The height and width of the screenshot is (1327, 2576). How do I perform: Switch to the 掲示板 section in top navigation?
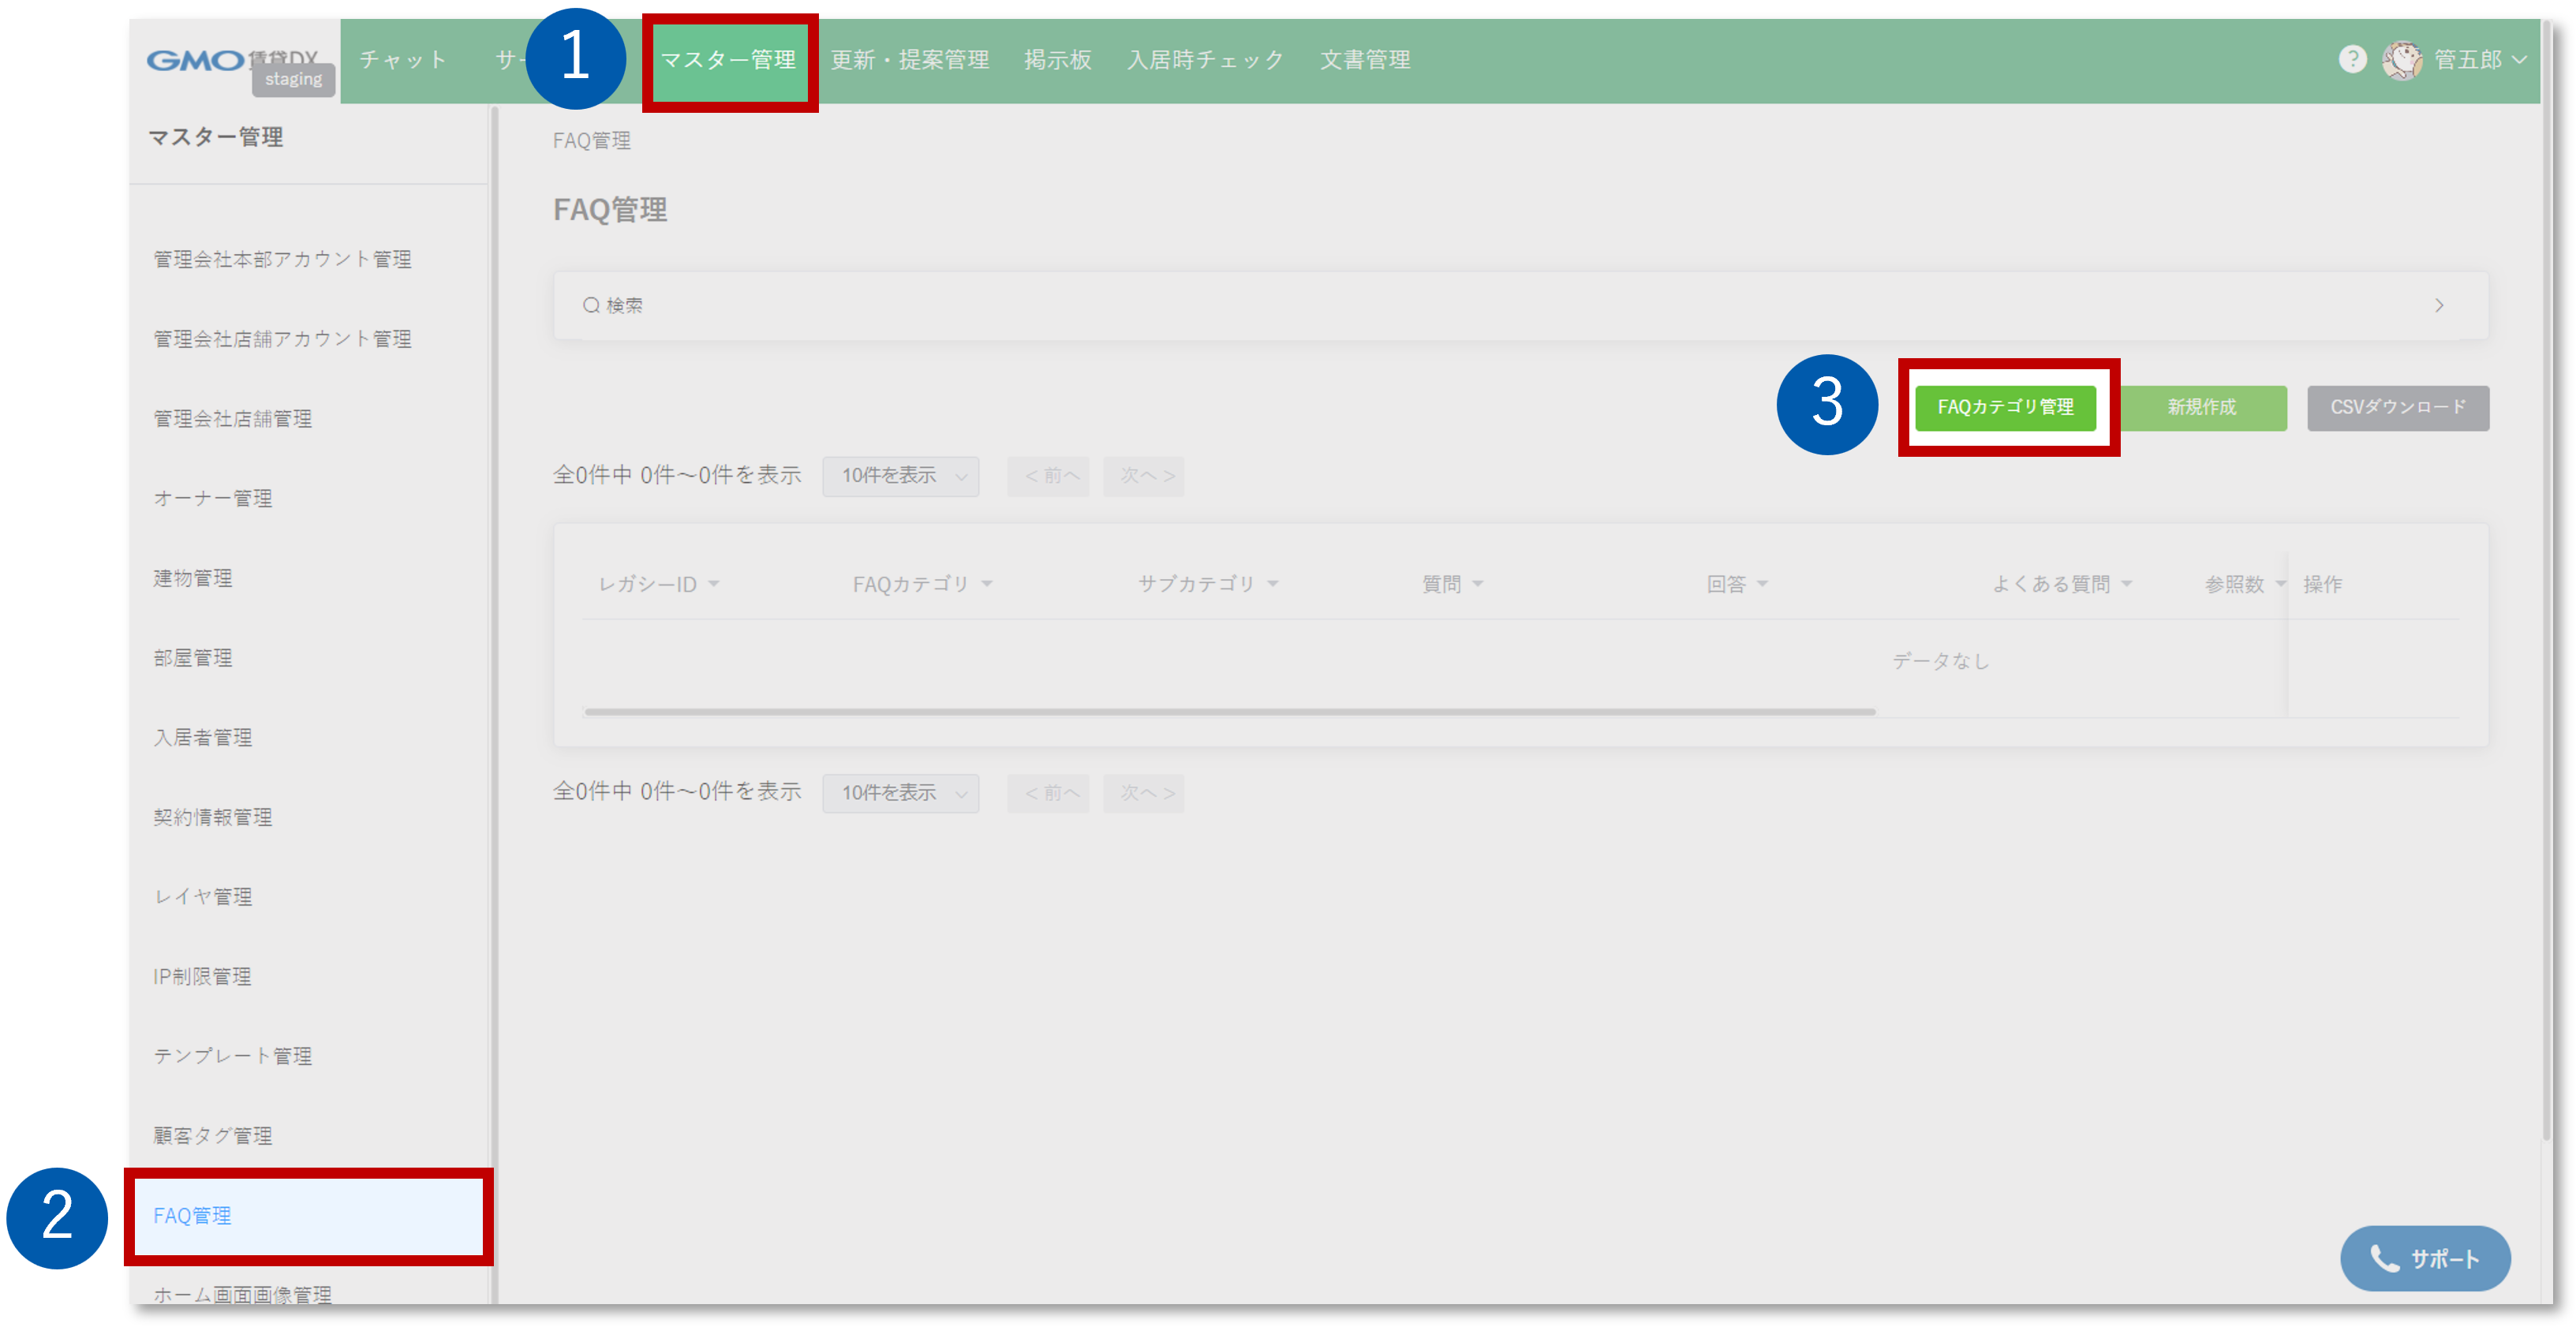(x=1057, y=59)
